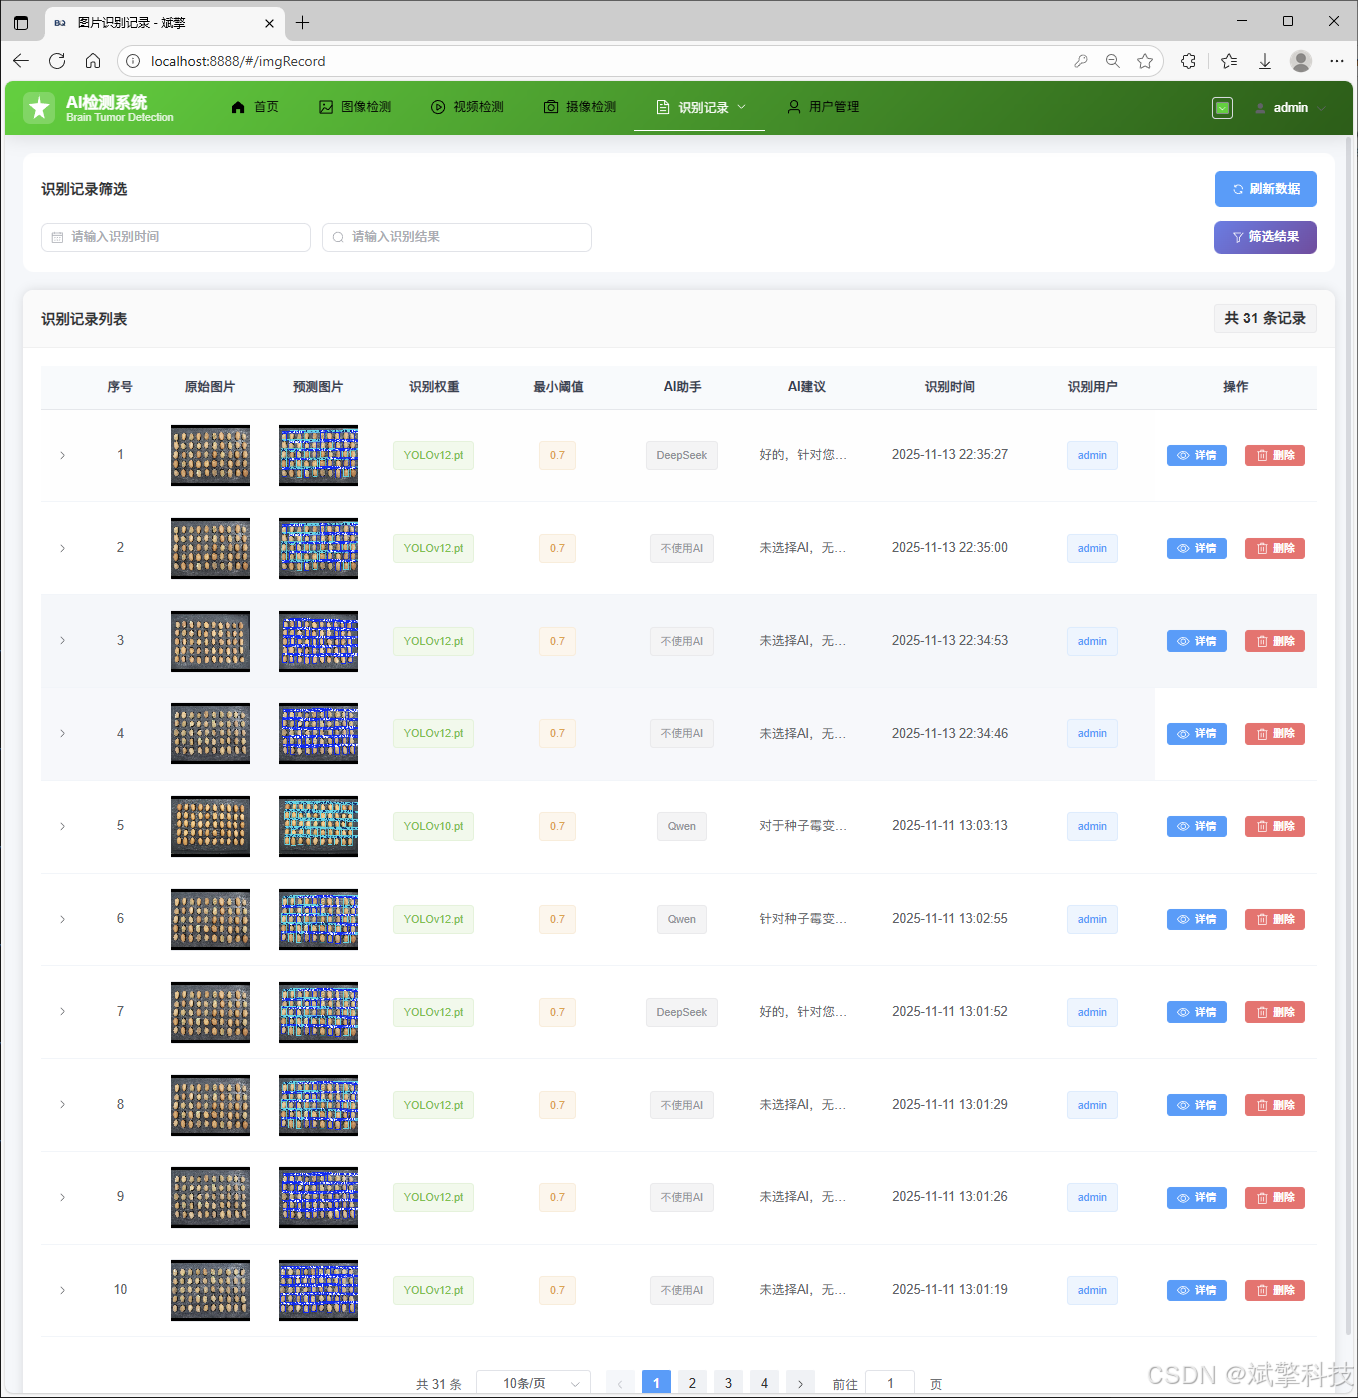Expand row 7 details chevron
Screen dimensions: 1358x1398
(x=62, y=1012)
